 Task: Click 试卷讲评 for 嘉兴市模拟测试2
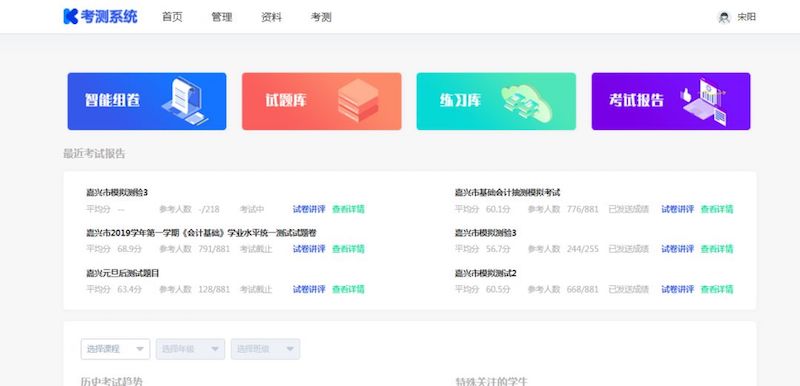click(678, 290)
